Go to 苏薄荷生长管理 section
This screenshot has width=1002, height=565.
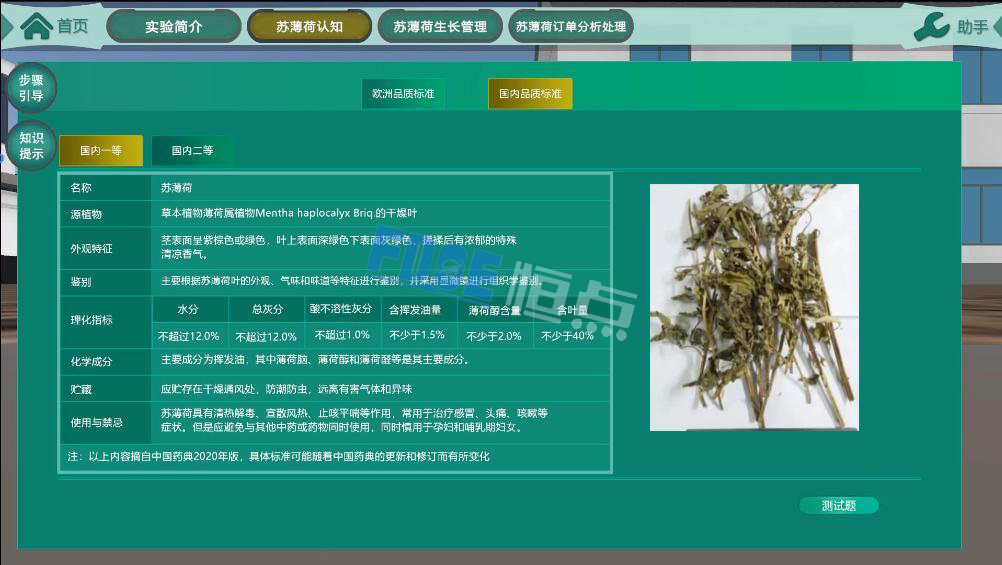pos(440,27)
